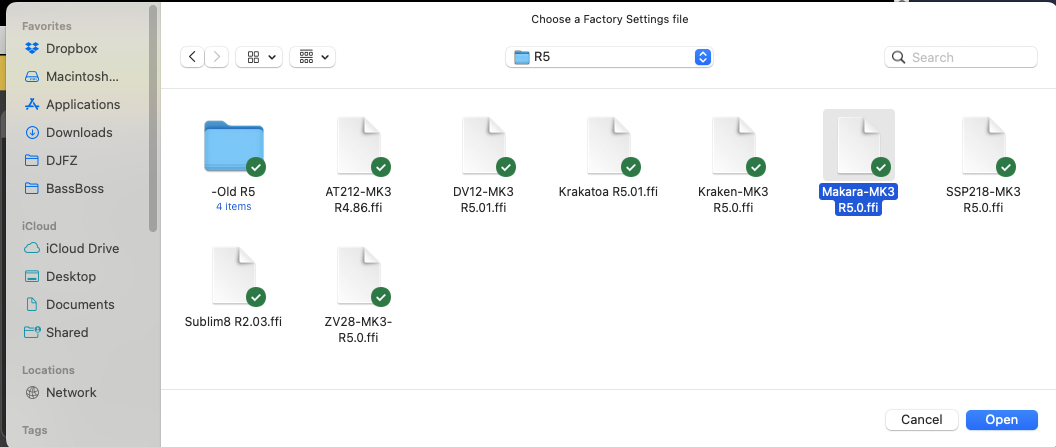Open the -Old R5 folder icon
The width and height of the screenshot is (1056, 447).
click(233, 146)
